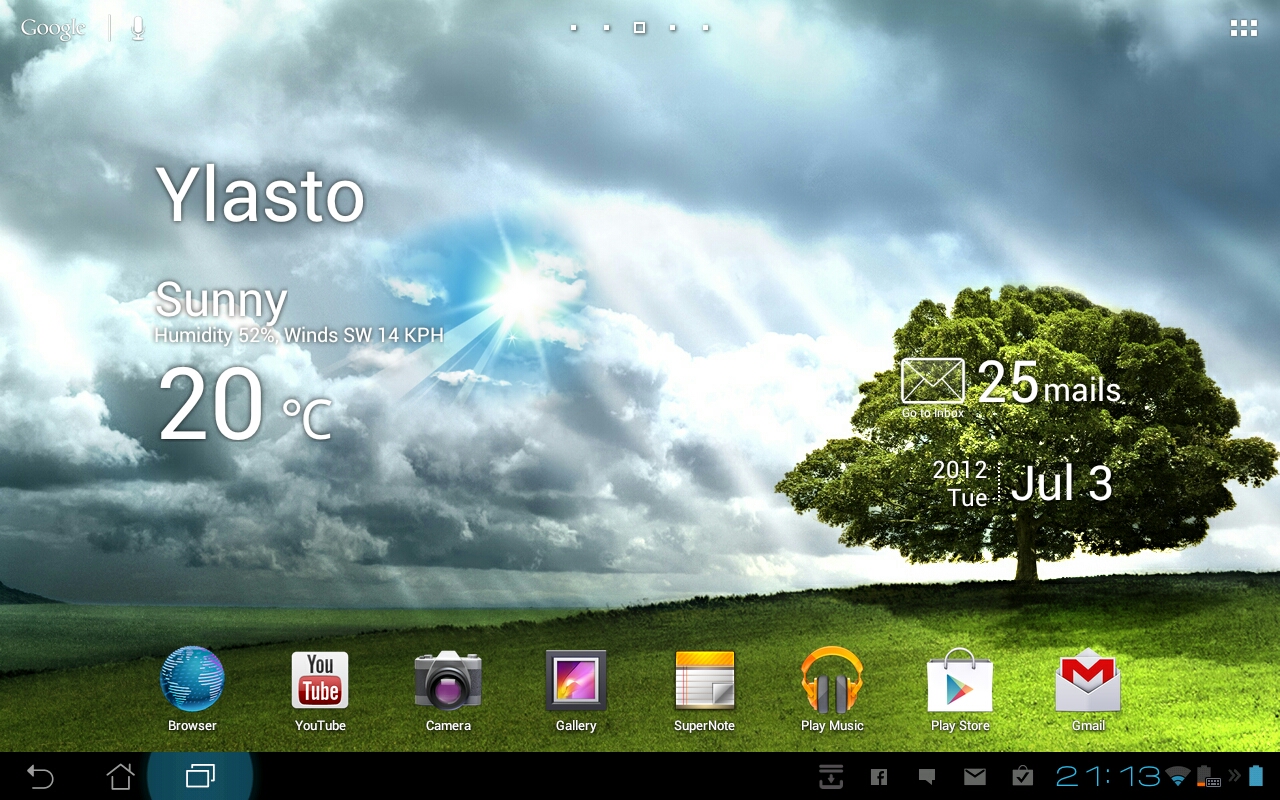The image size is (1280, 800).
Task: Open the chat message notification icon
Action: [927, 777]
